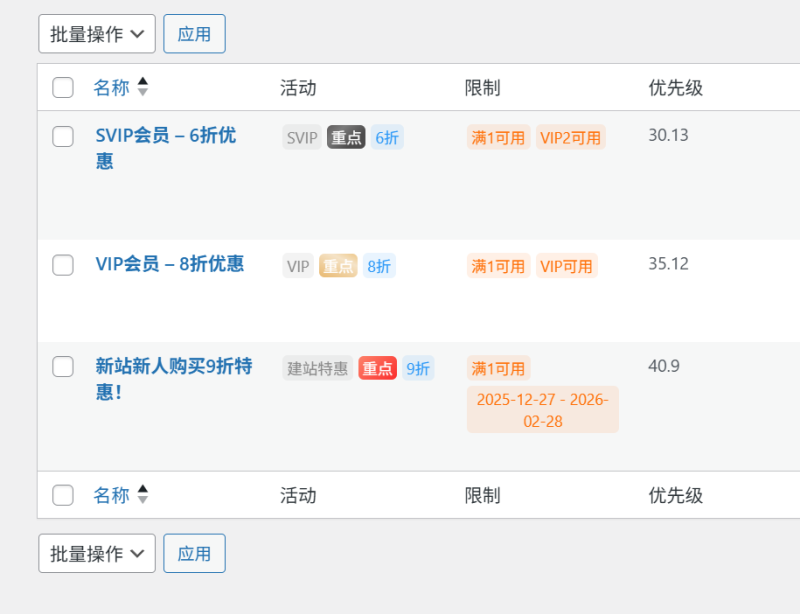
Task: Open the top 批量操作 dropdown
Action: pyautogui.click(x=96, y=33)
